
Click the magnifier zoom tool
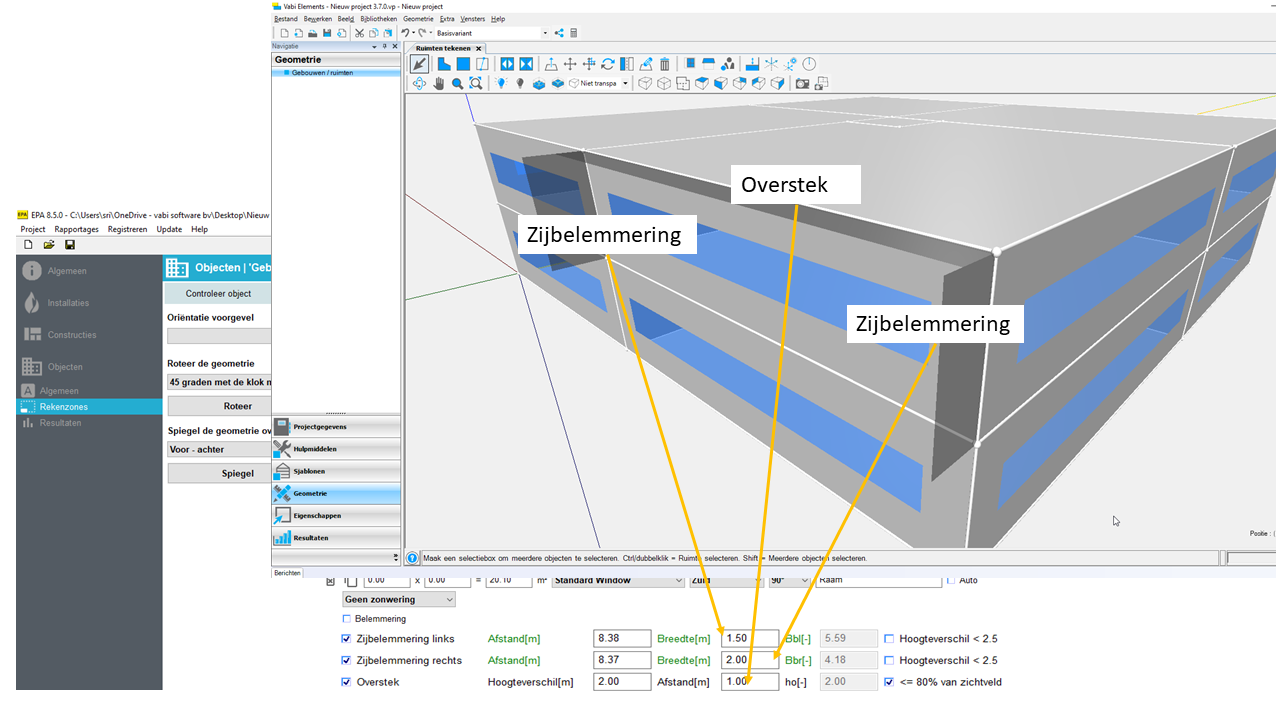click(457, 84)
